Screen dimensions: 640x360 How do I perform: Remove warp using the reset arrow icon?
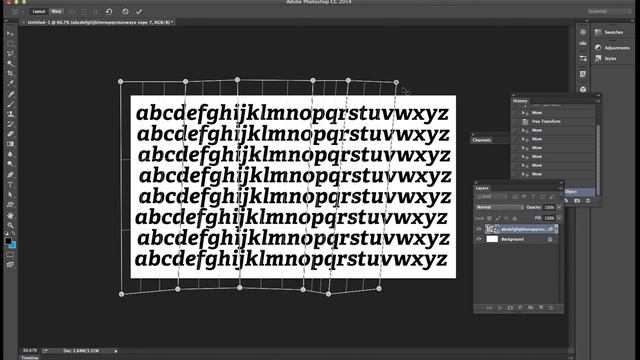coord(109,11)
